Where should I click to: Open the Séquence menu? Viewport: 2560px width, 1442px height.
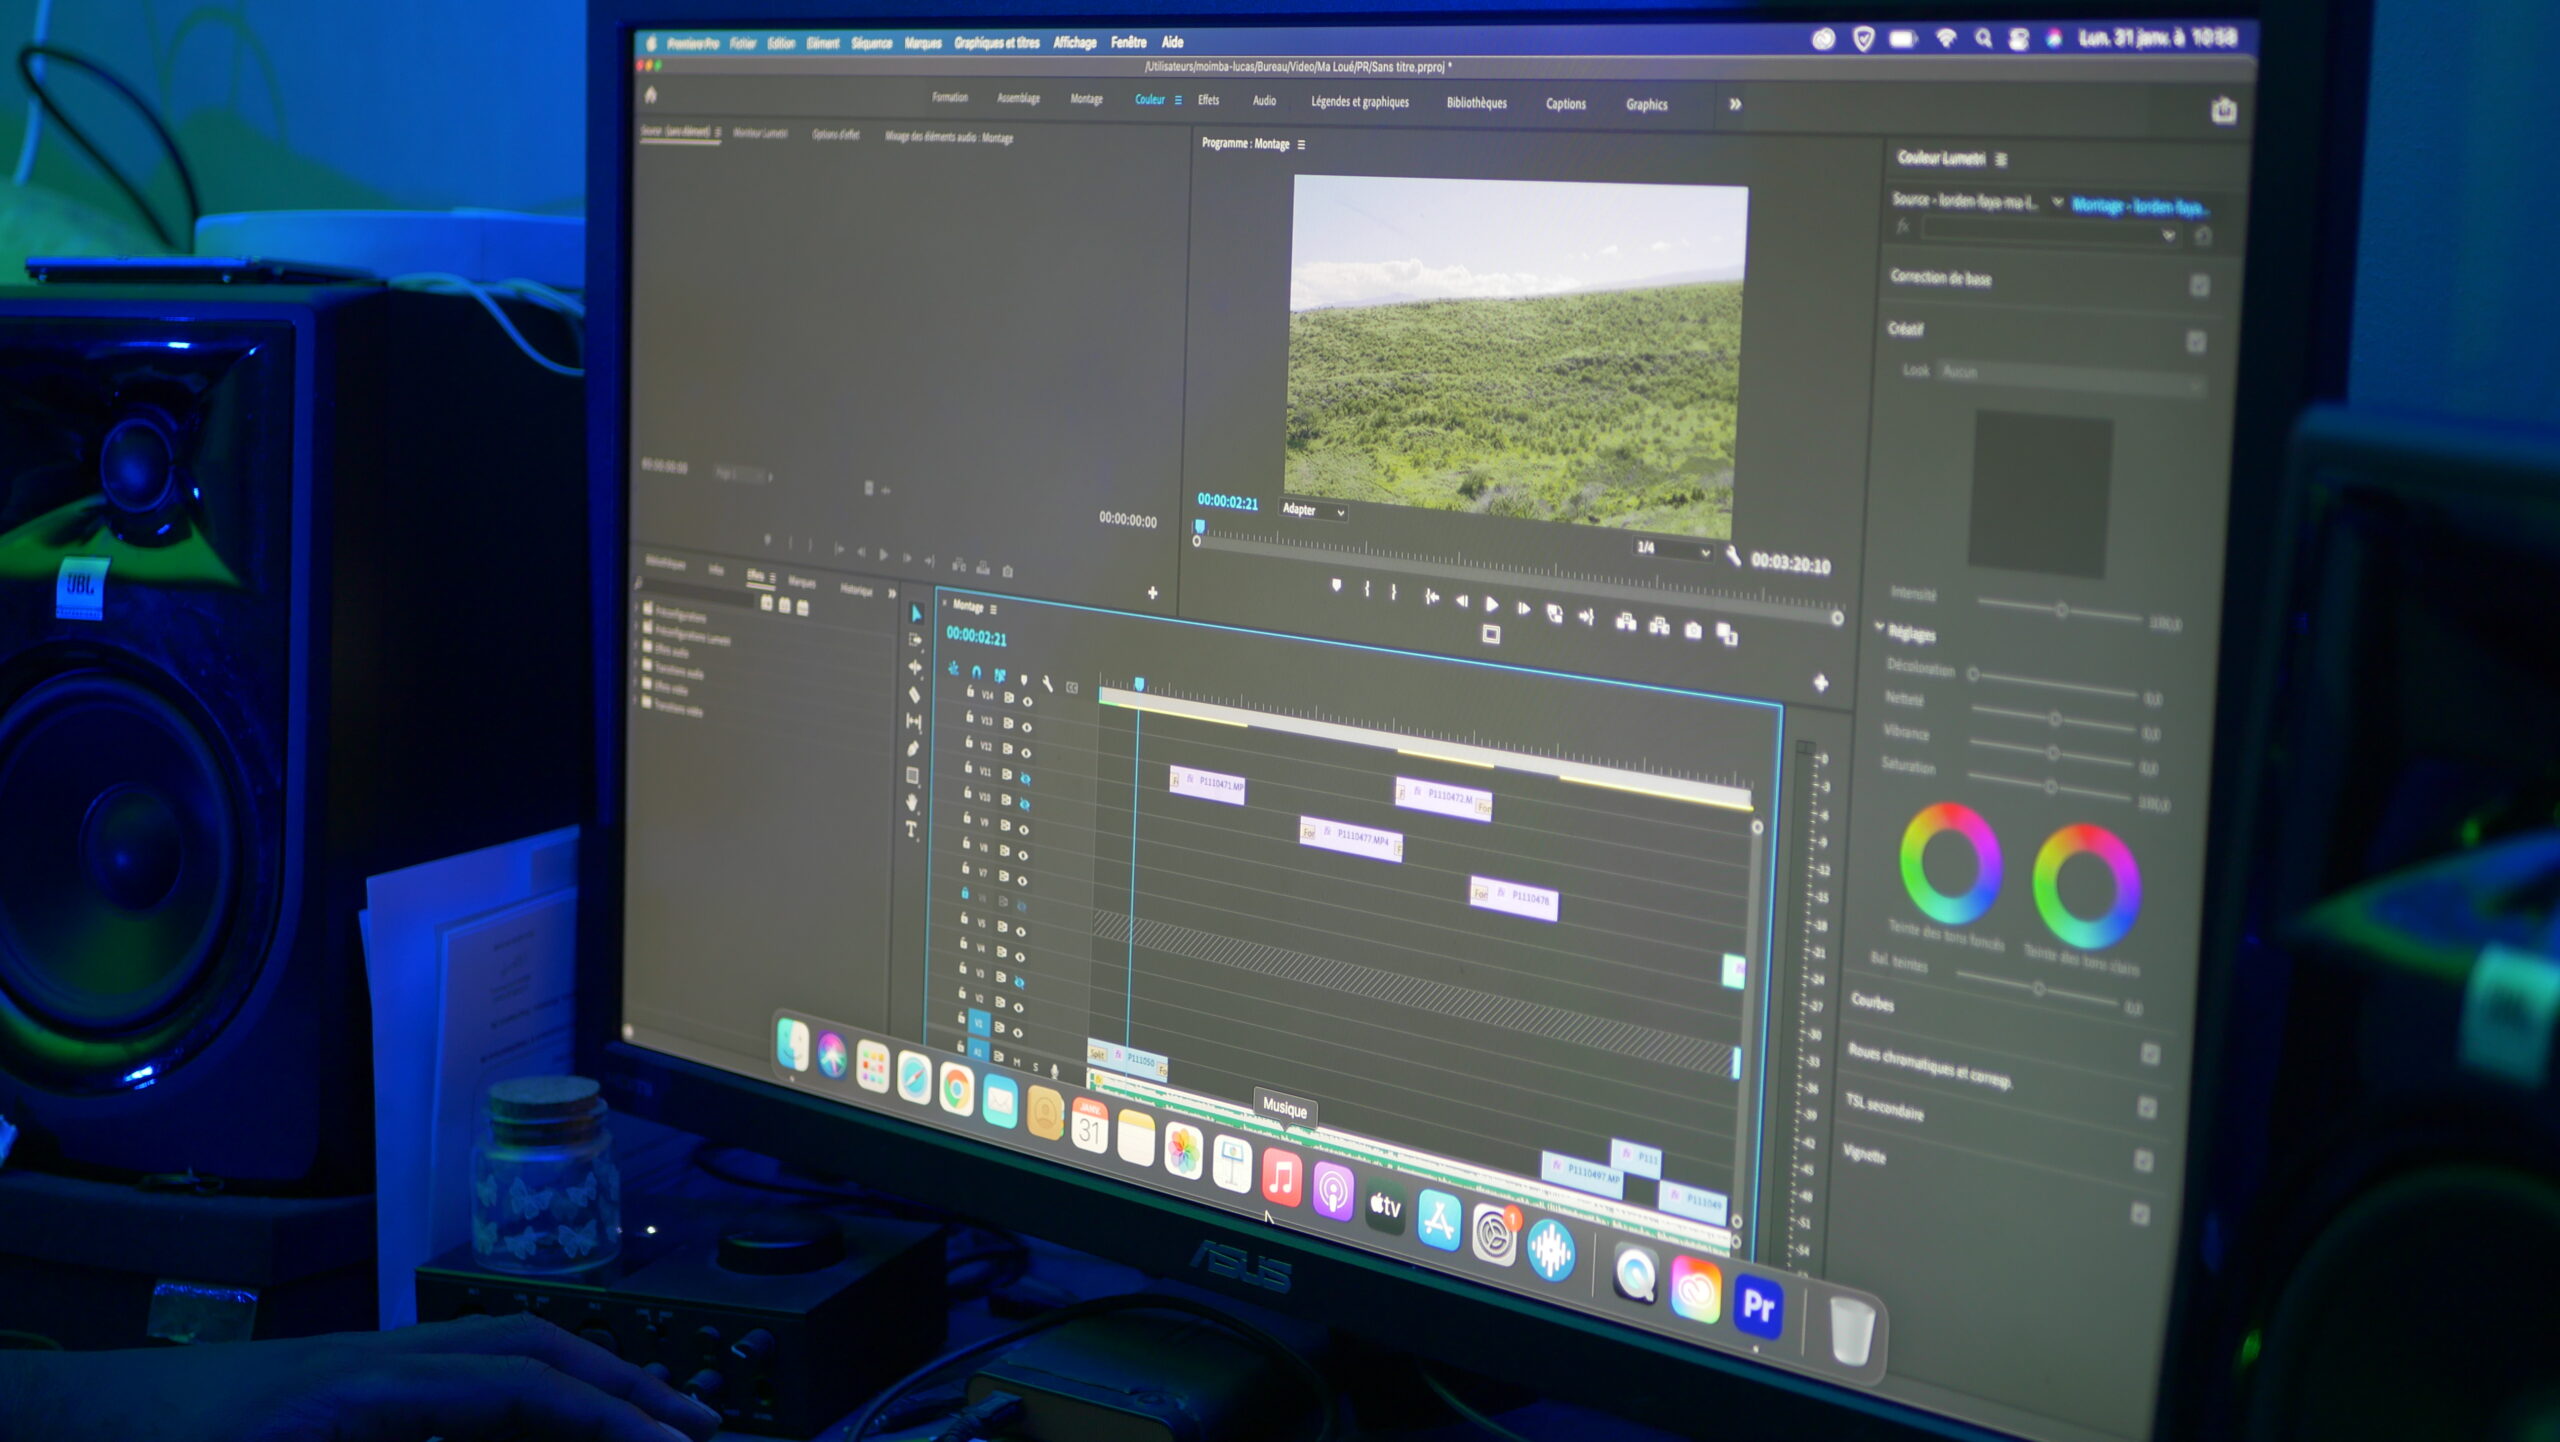[871, 43]
